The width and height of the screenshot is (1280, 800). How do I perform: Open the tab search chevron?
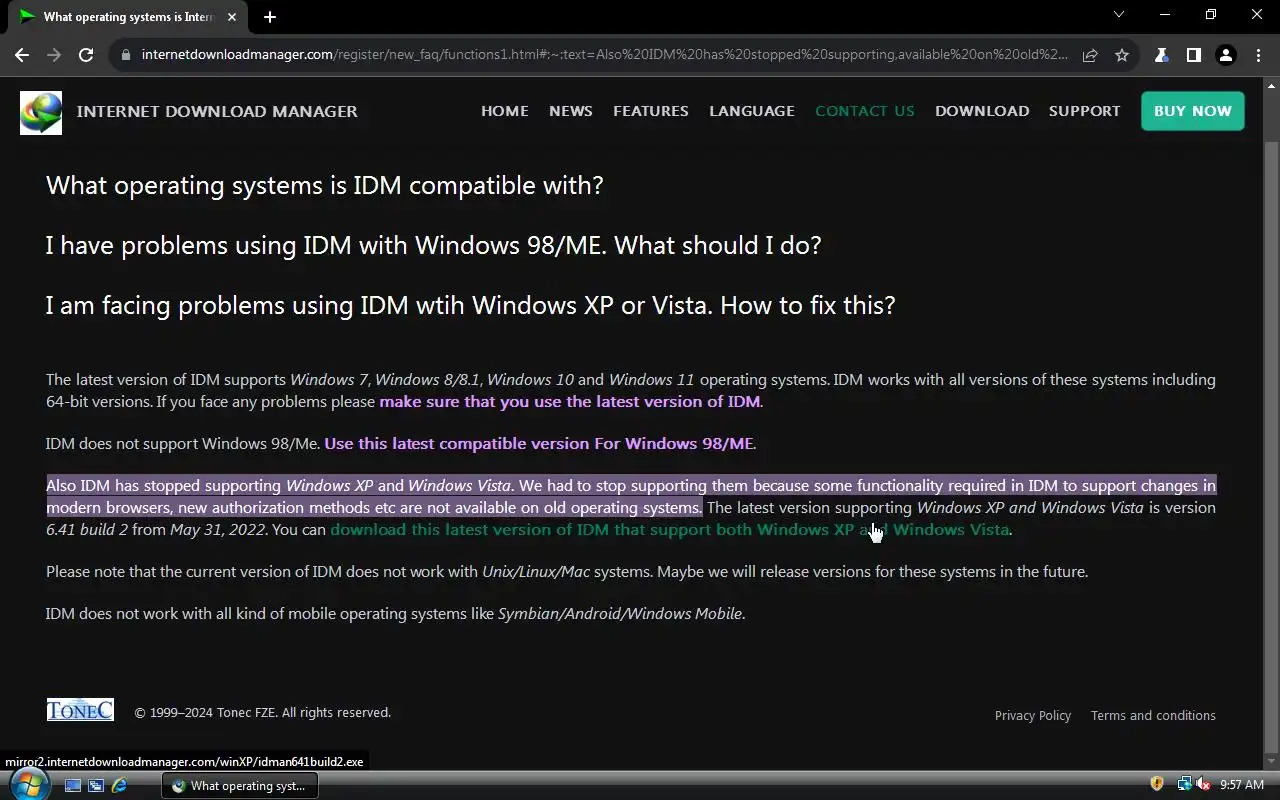tap(1119, 15)
